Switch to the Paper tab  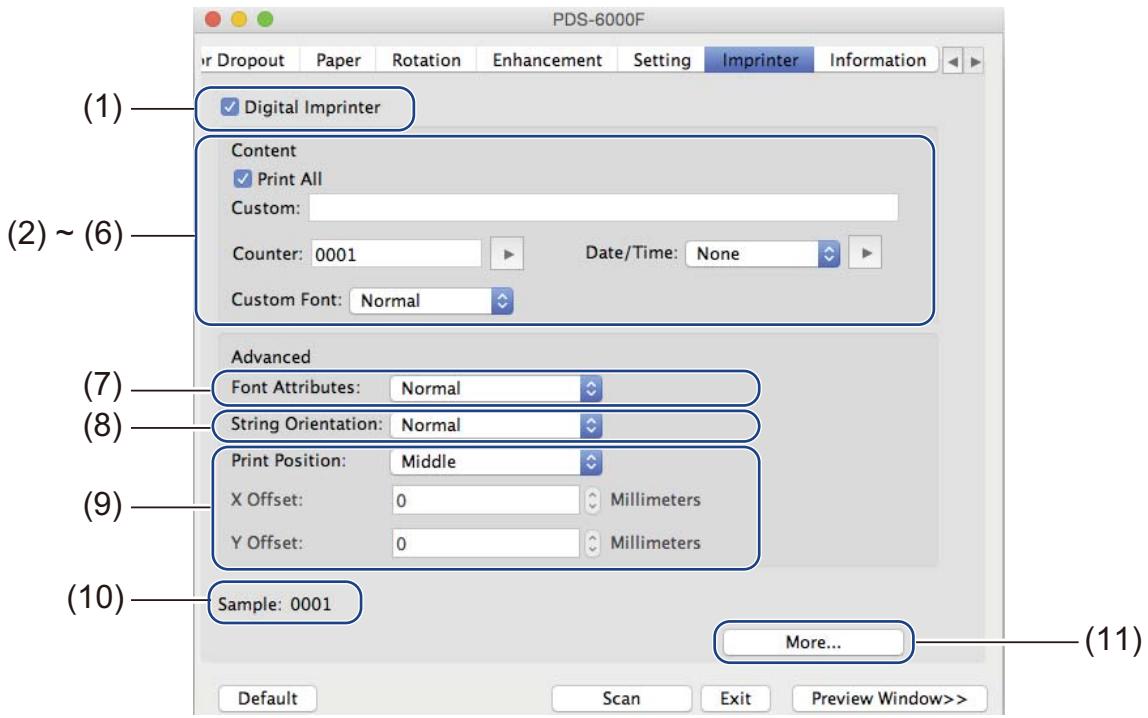(338, 60)
